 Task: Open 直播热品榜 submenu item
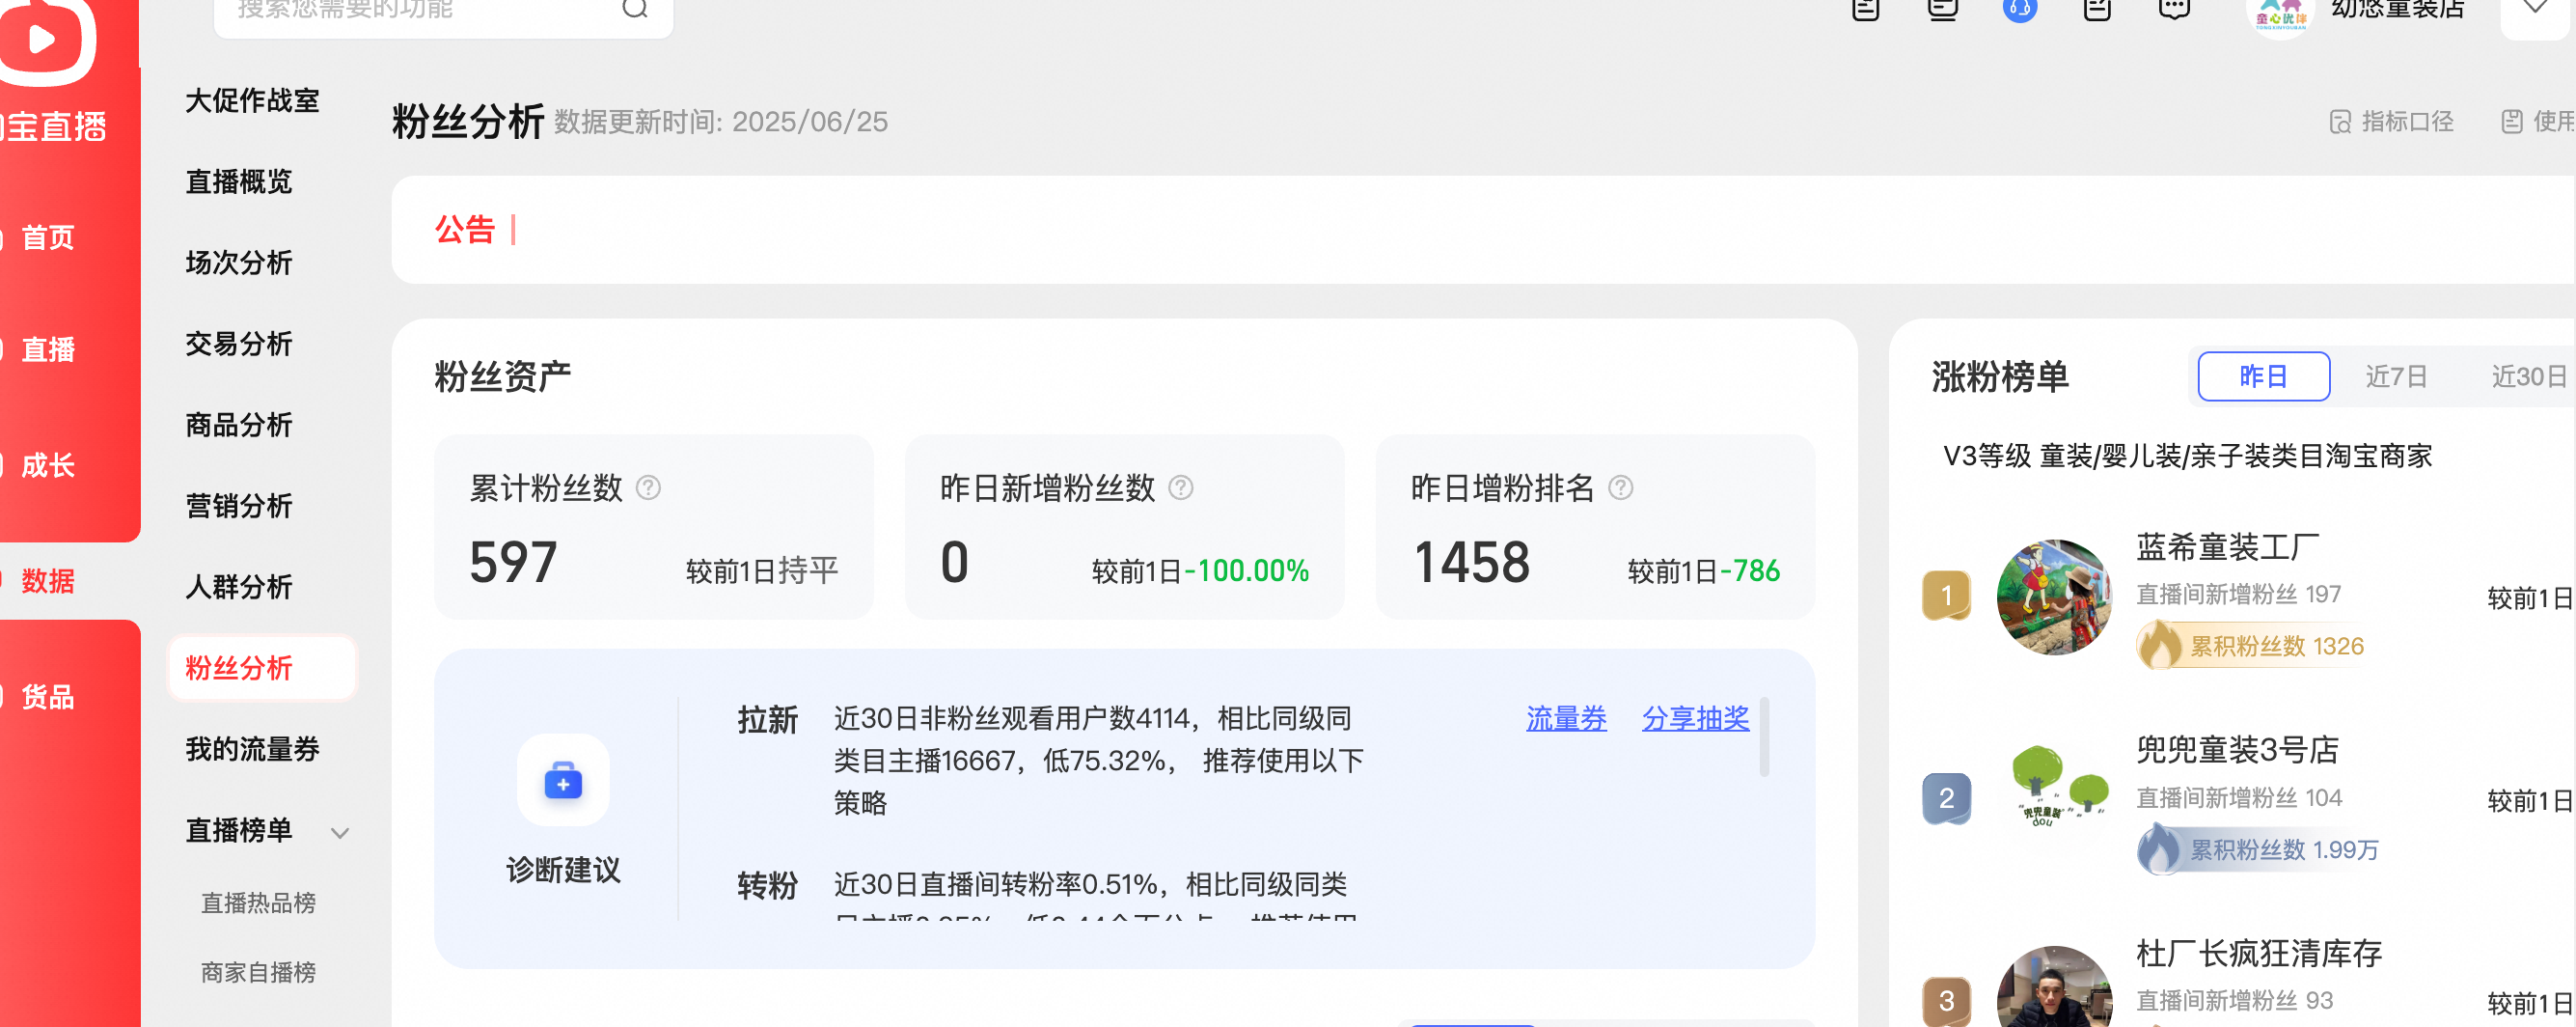click(258, 903)
